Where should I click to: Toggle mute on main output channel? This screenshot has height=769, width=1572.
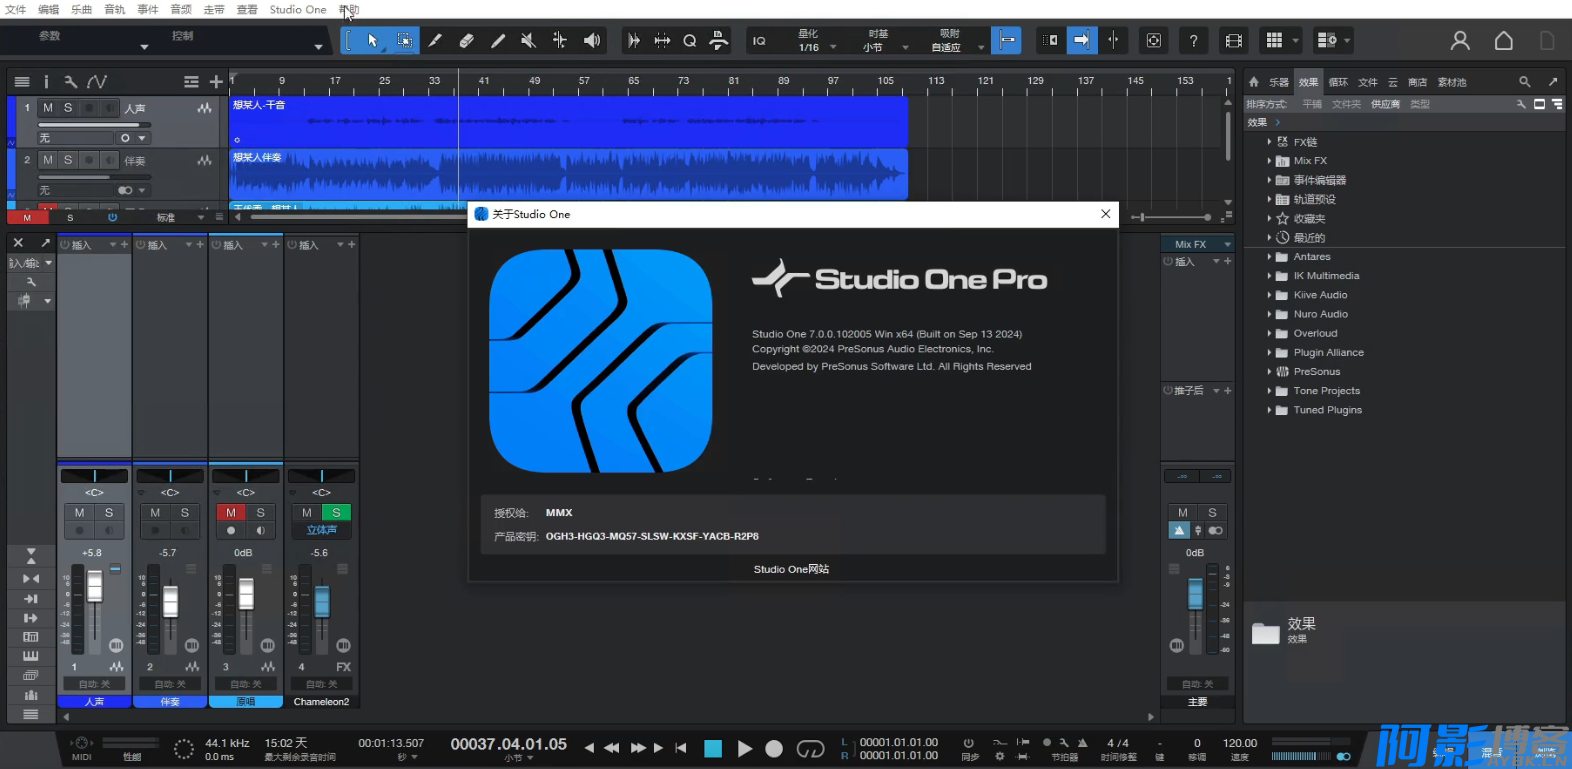coord(1182,512)
